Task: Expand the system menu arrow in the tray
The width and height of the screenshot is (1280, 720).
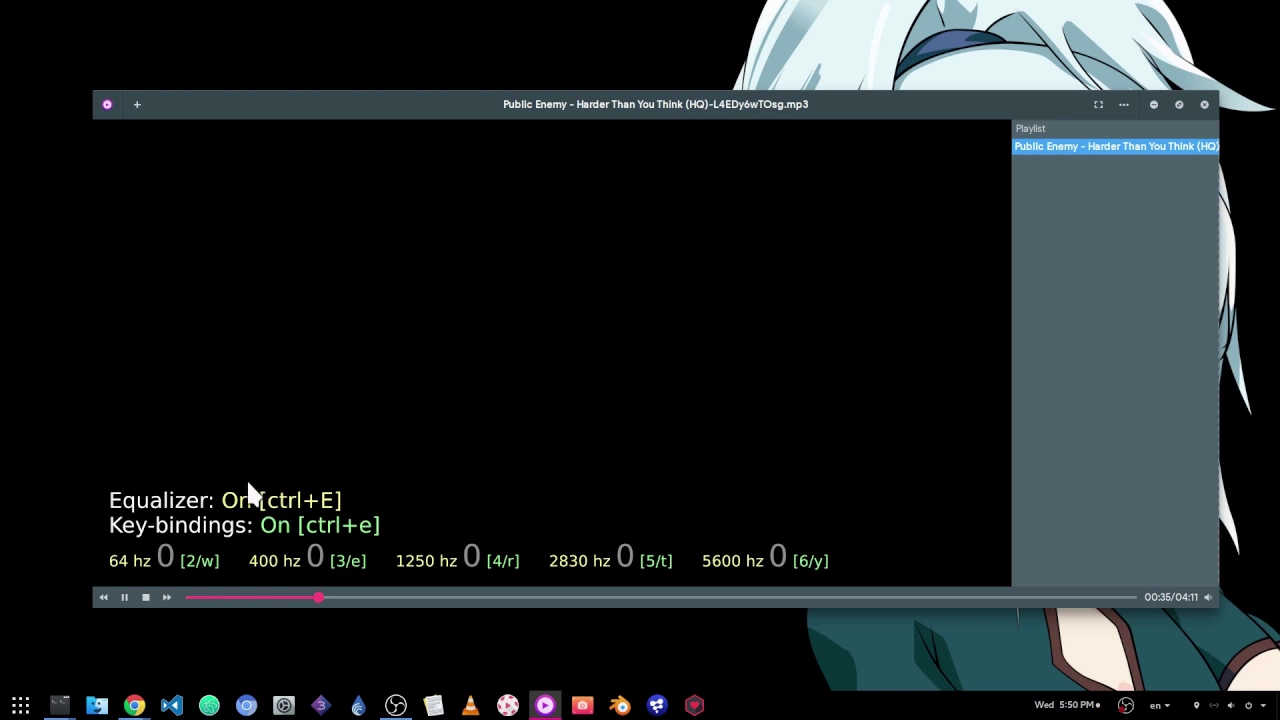Action: coord(1263,705)
